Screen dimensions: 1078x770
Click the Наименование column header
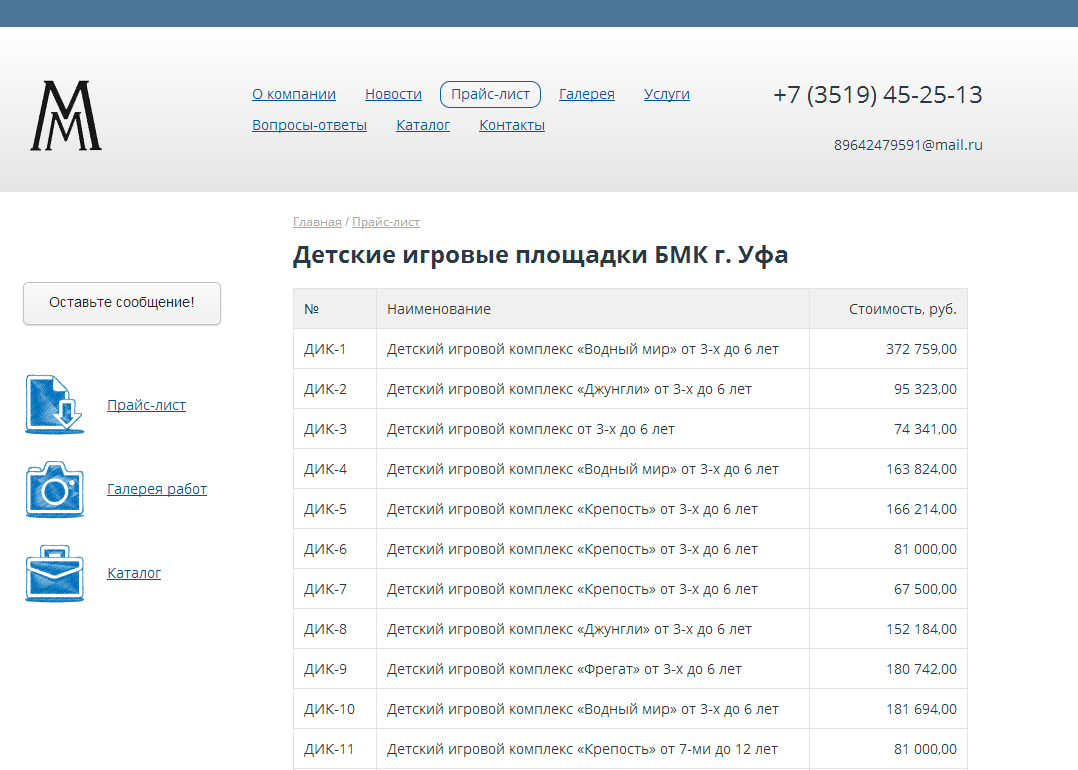tap(593, 309)
